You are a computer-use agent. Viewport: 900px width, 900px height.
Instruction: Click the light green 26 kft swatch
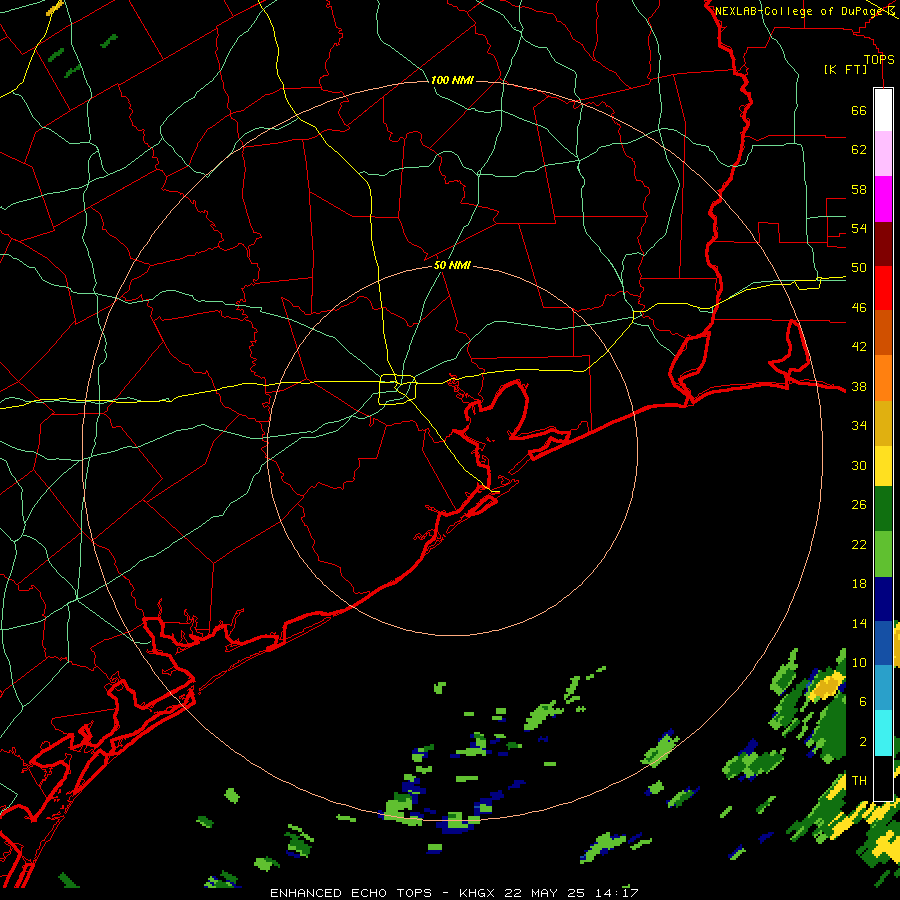(883, 554)
